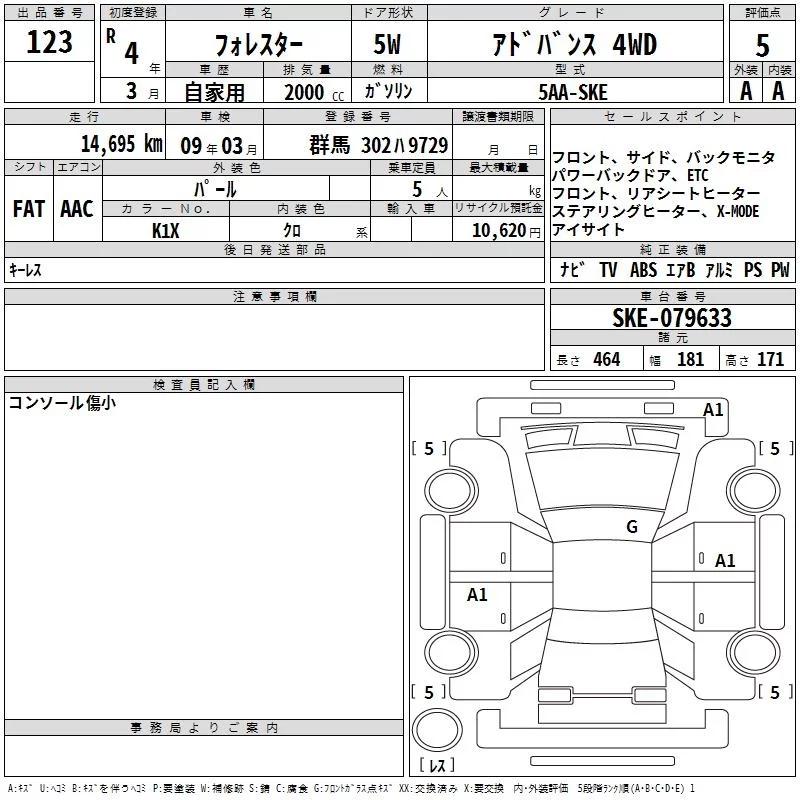
Task: Click the sales point "パワーバックドア、ETC"
Action: click(x=630, y=176)
